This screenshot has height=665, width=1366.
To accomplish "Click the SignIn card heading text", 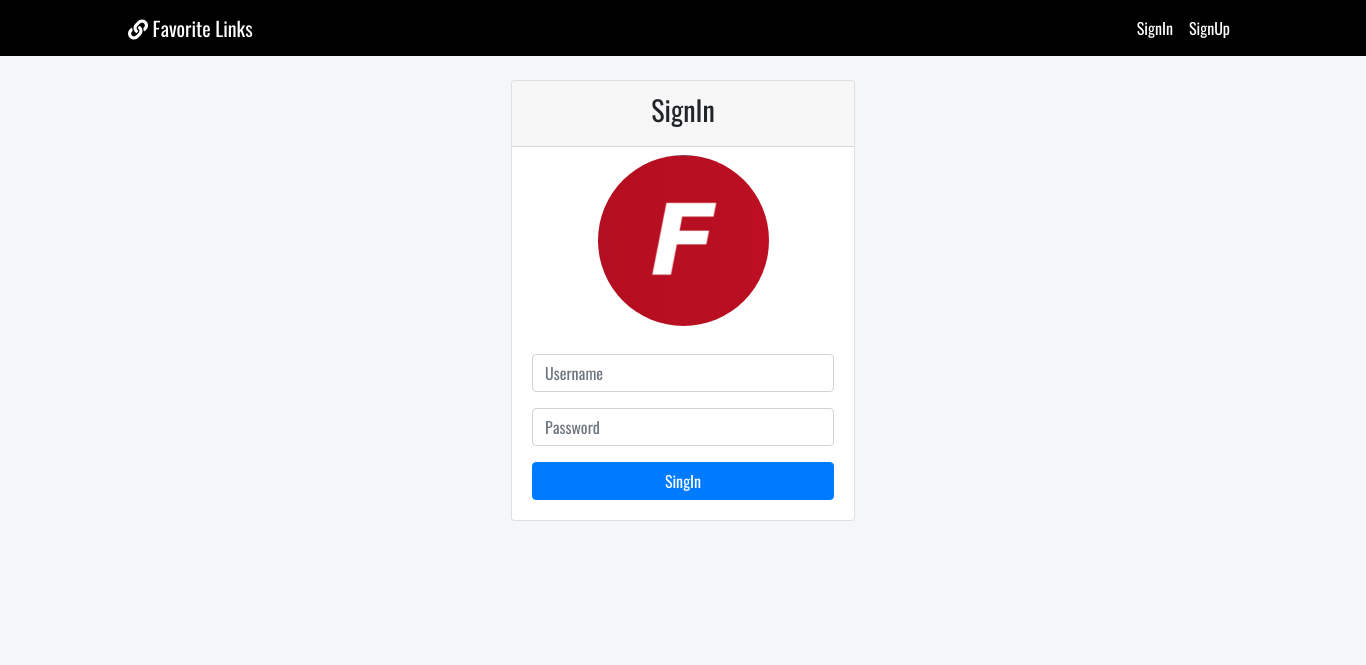I will 683,111.
